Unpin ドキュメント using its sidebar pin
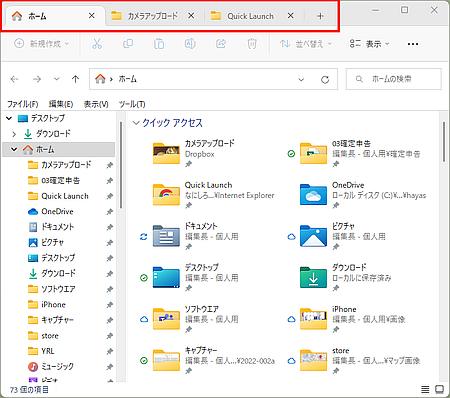This screenshot has height=398, width=450. pyautogui.click(x=110, y=227)
